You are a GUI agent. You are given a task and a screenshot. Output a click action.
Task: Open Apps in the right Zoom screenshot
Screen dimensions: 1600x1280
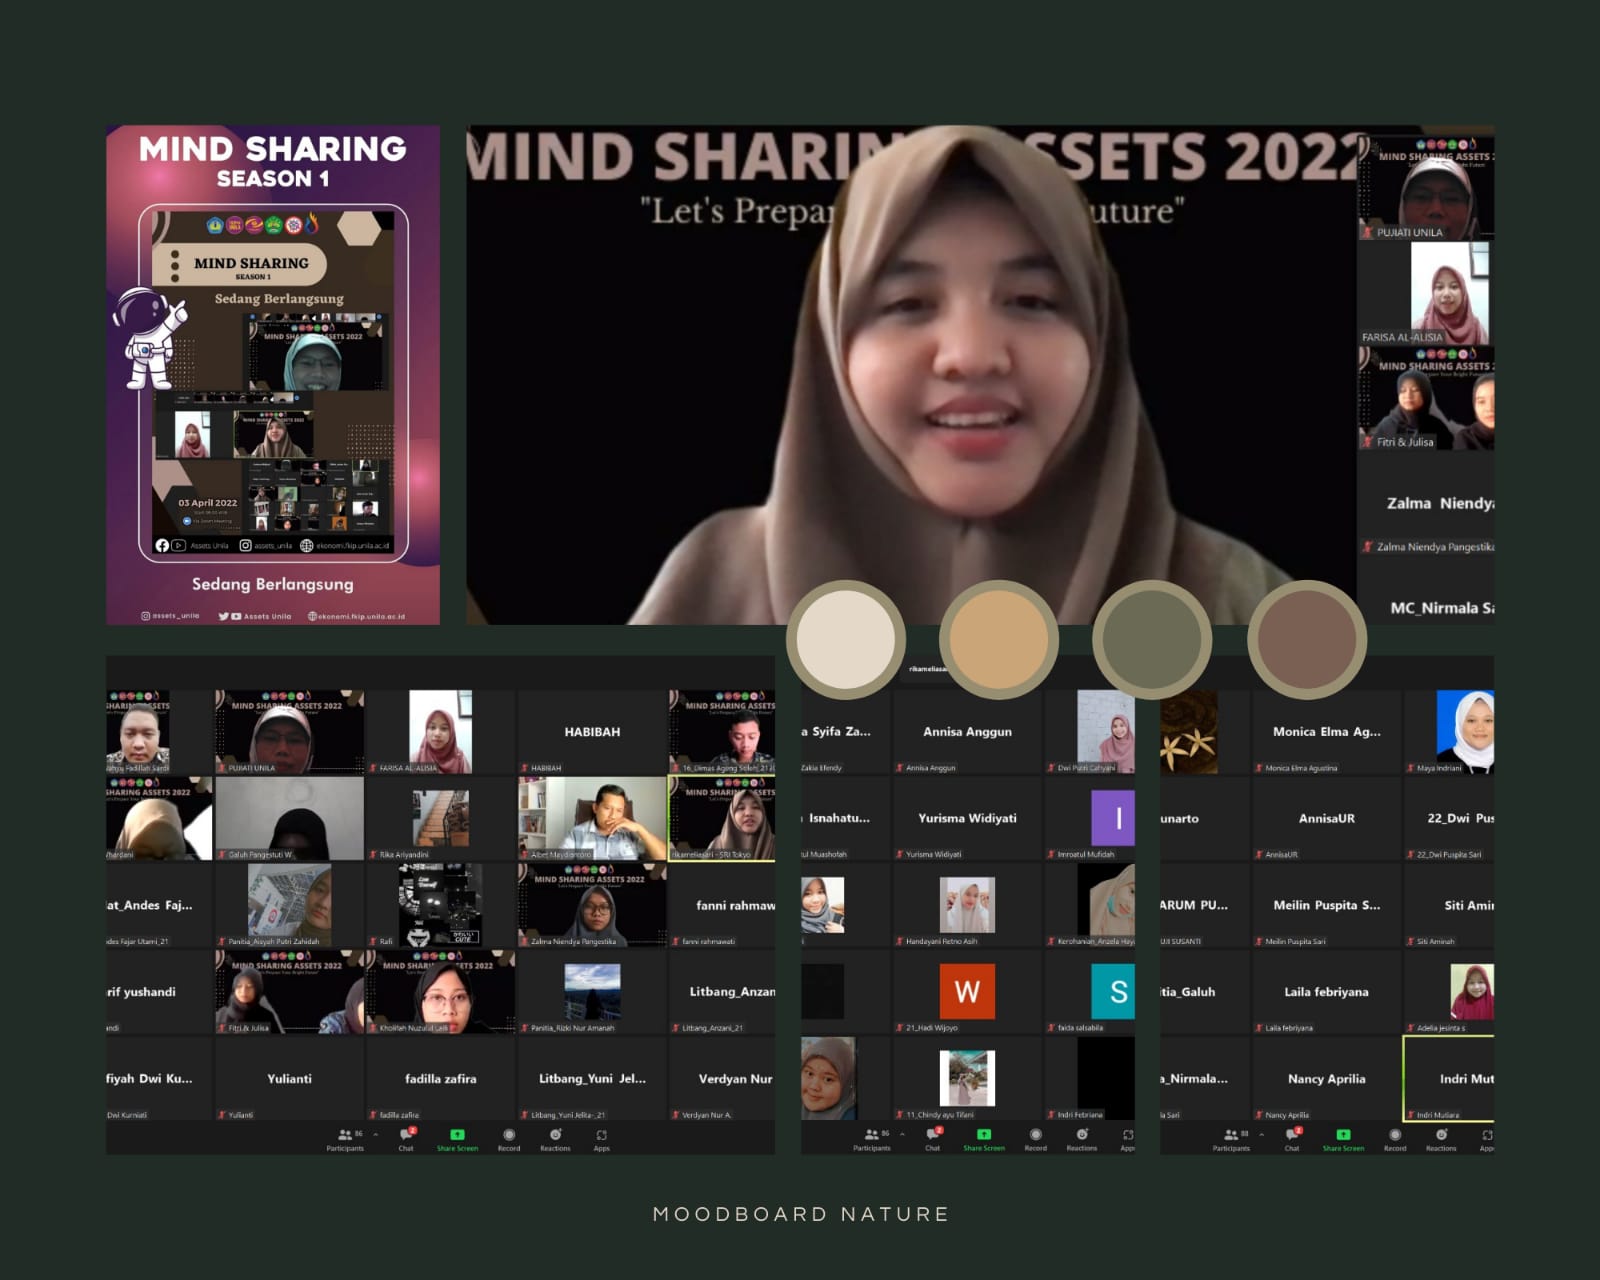tap(1487, 1140)
